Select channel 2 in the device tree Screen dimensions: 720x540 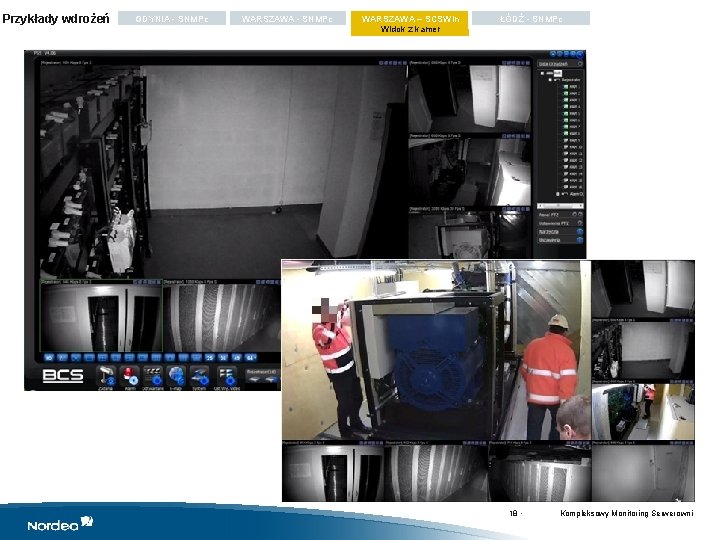[x=572, y=93]
